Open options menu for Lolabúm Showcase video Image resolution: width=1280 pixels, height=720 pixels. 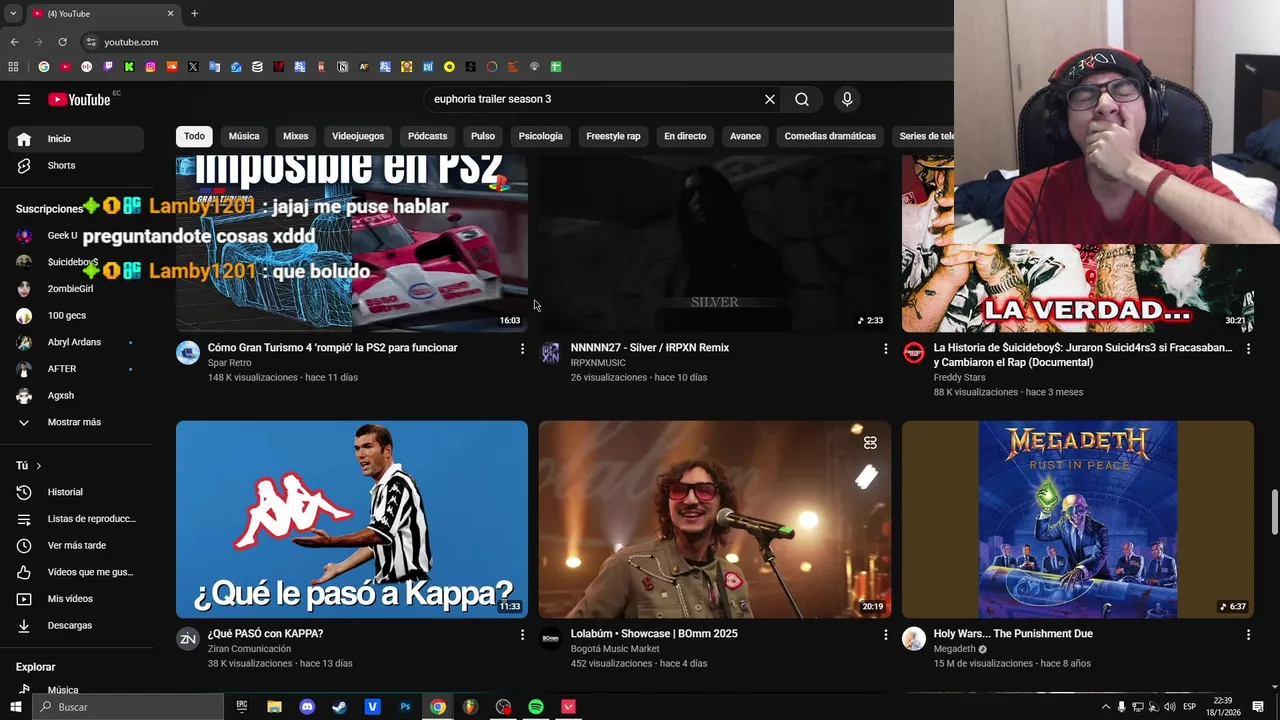(x=885, y=634)
